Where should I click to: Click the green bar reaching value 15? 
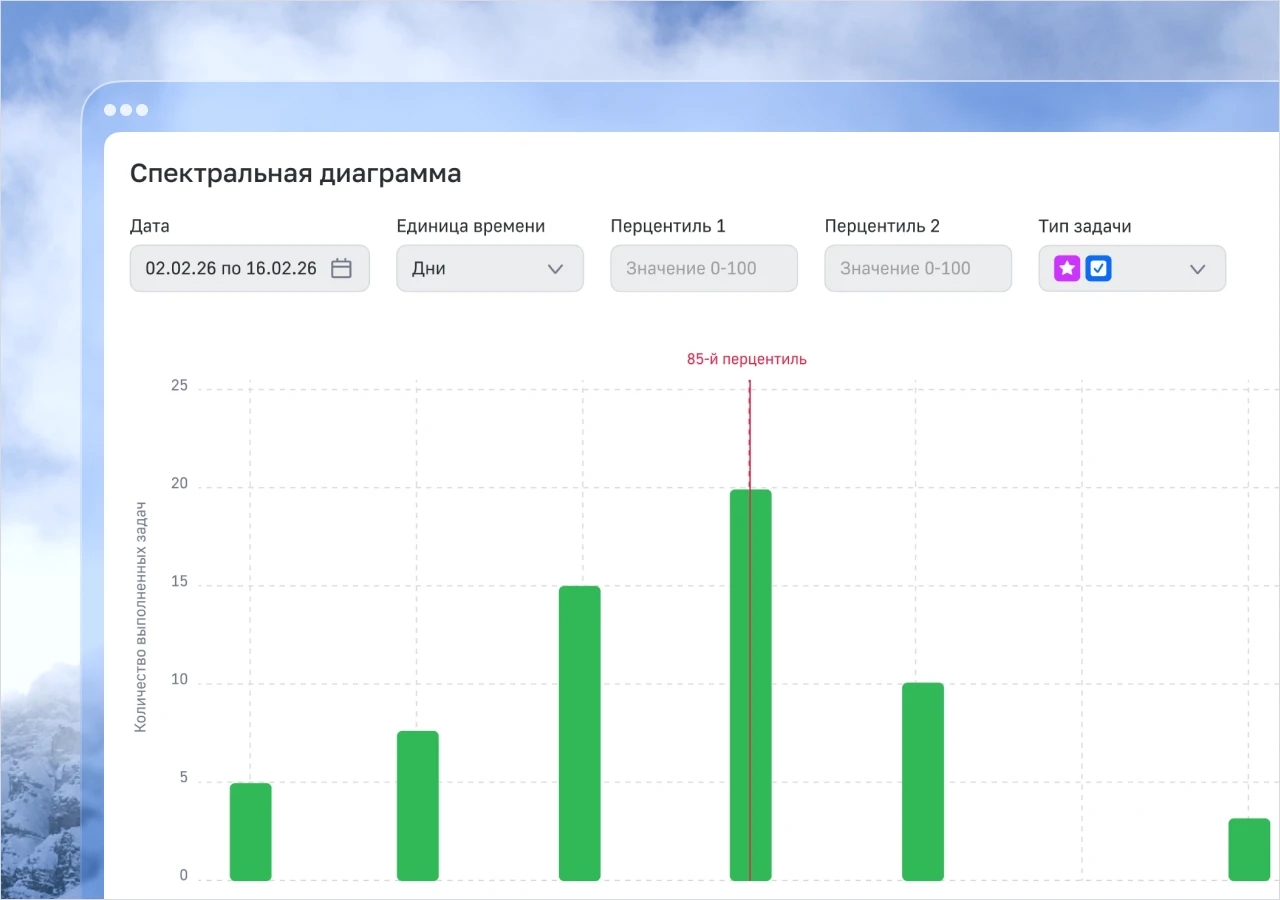point(580,730)
